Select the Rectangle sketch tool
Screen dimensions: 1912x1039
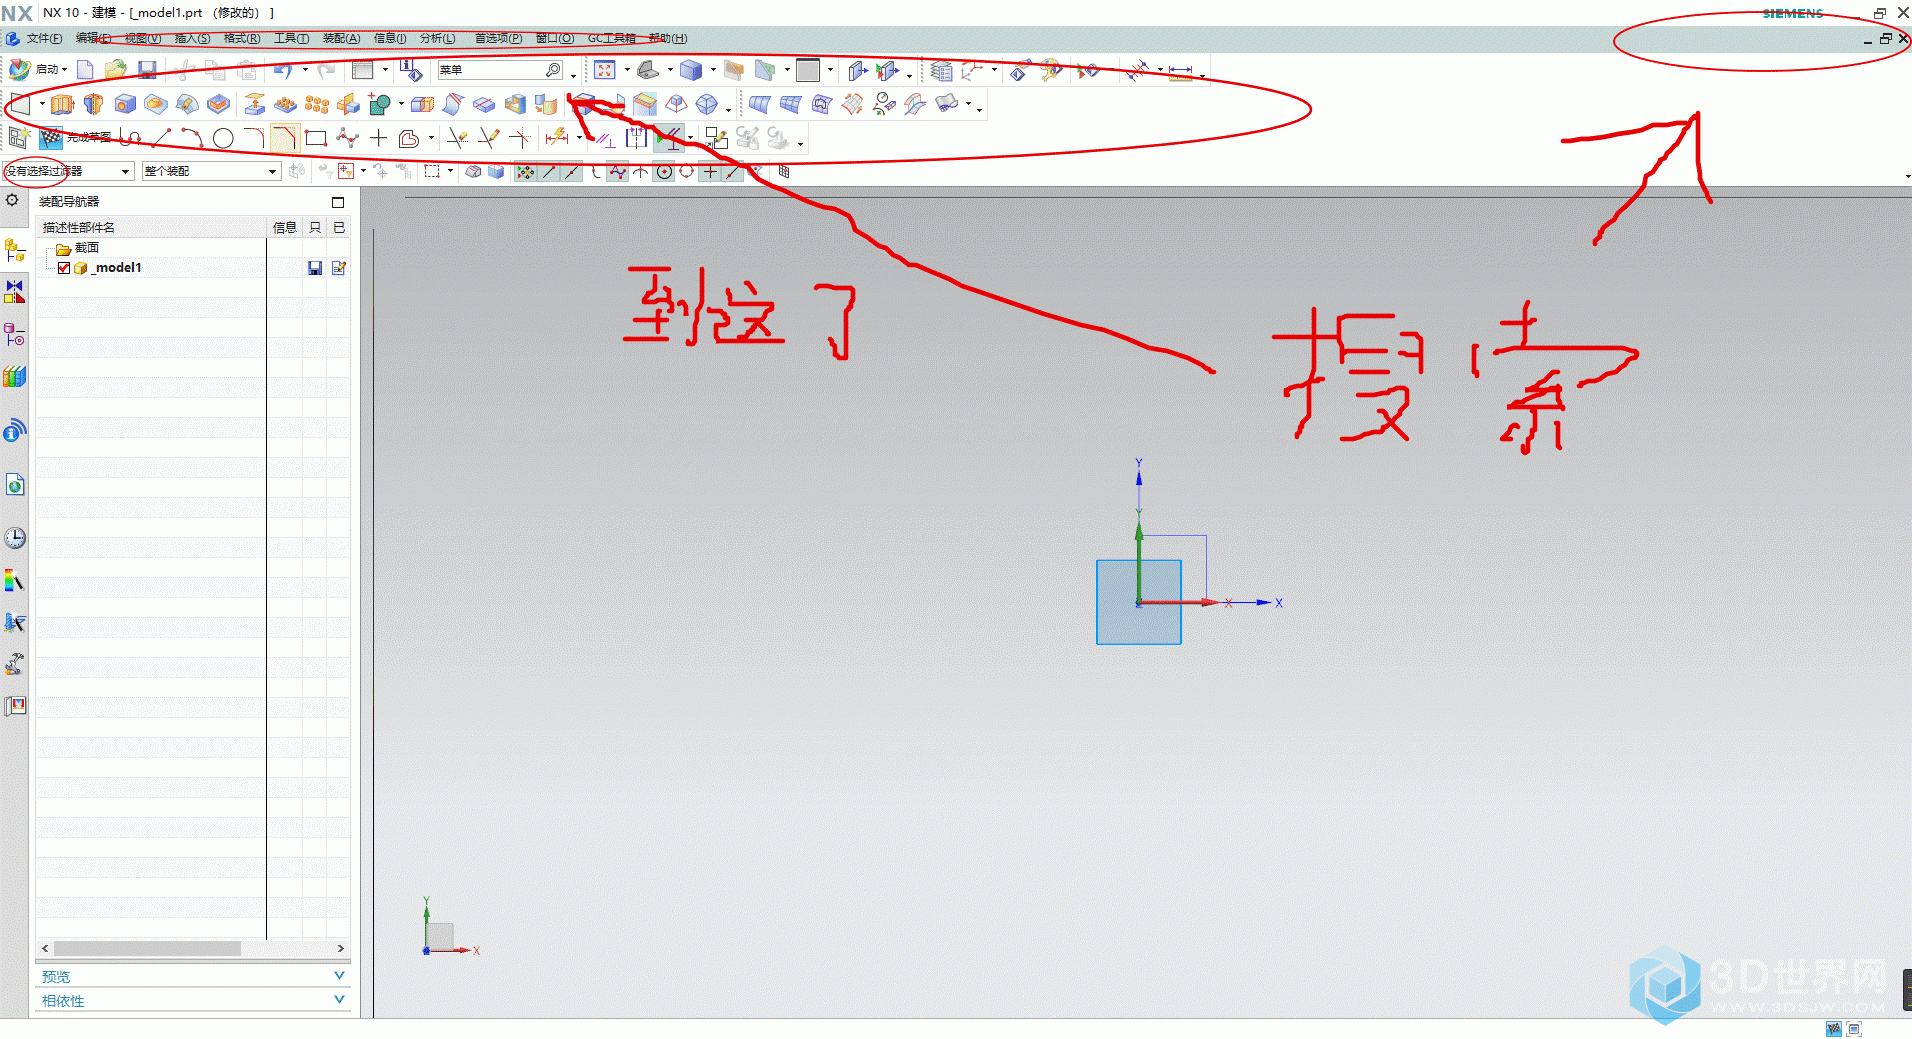click(316, 138)
